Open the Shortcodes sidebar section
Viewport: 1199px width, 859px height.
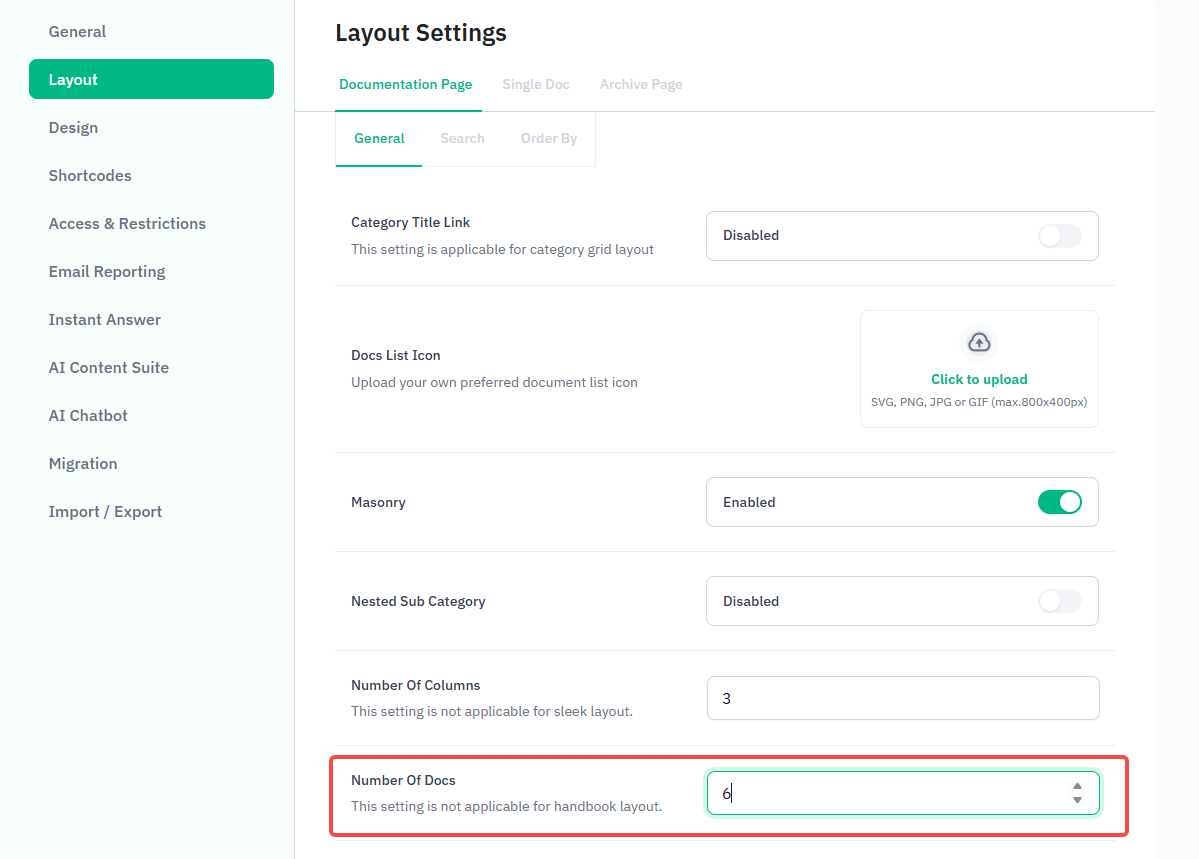(x=90, y=176)
